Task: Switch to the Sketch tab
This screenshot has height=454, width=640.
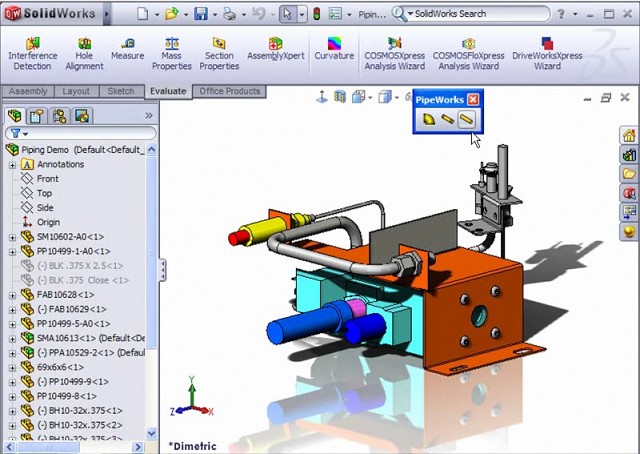Action: (121, 91)
